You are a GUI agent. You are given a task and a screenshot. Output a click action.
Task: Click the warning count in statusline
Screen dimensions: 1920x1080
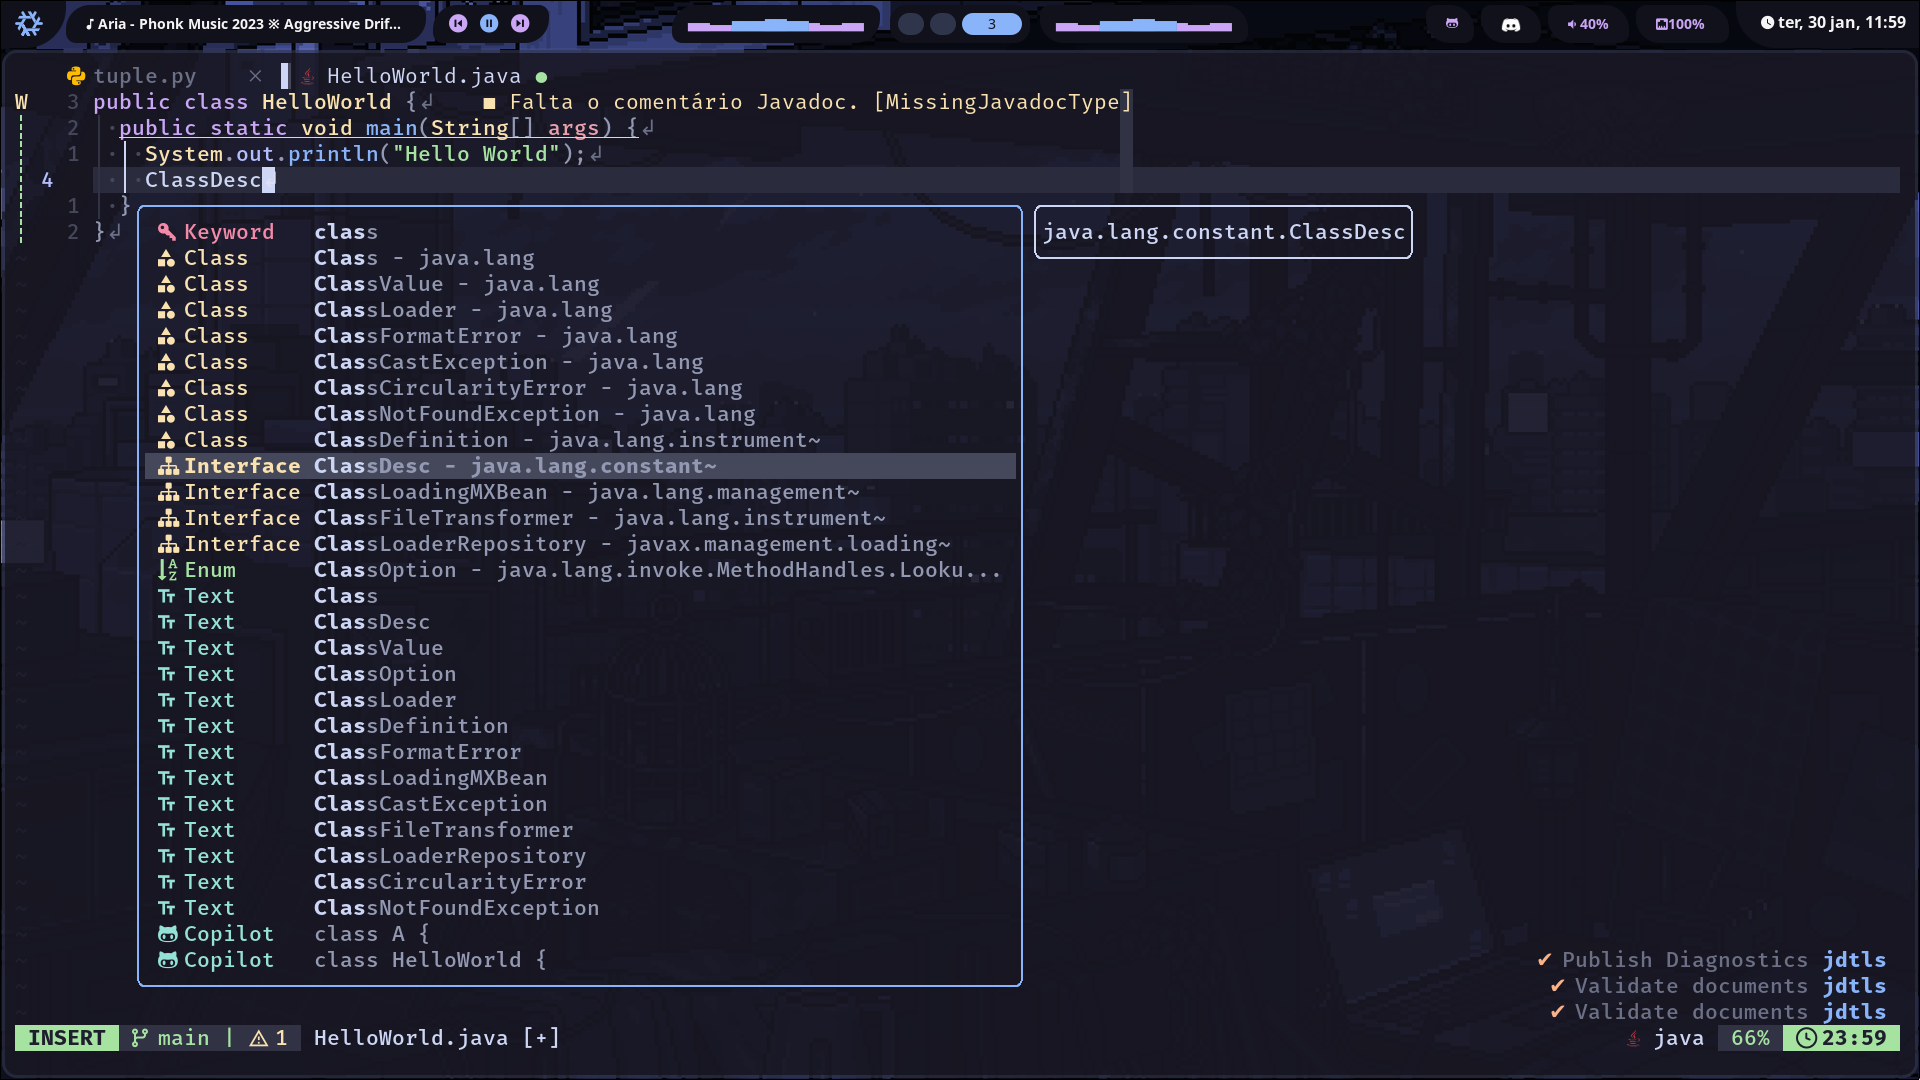click(x=269, y=1038)
